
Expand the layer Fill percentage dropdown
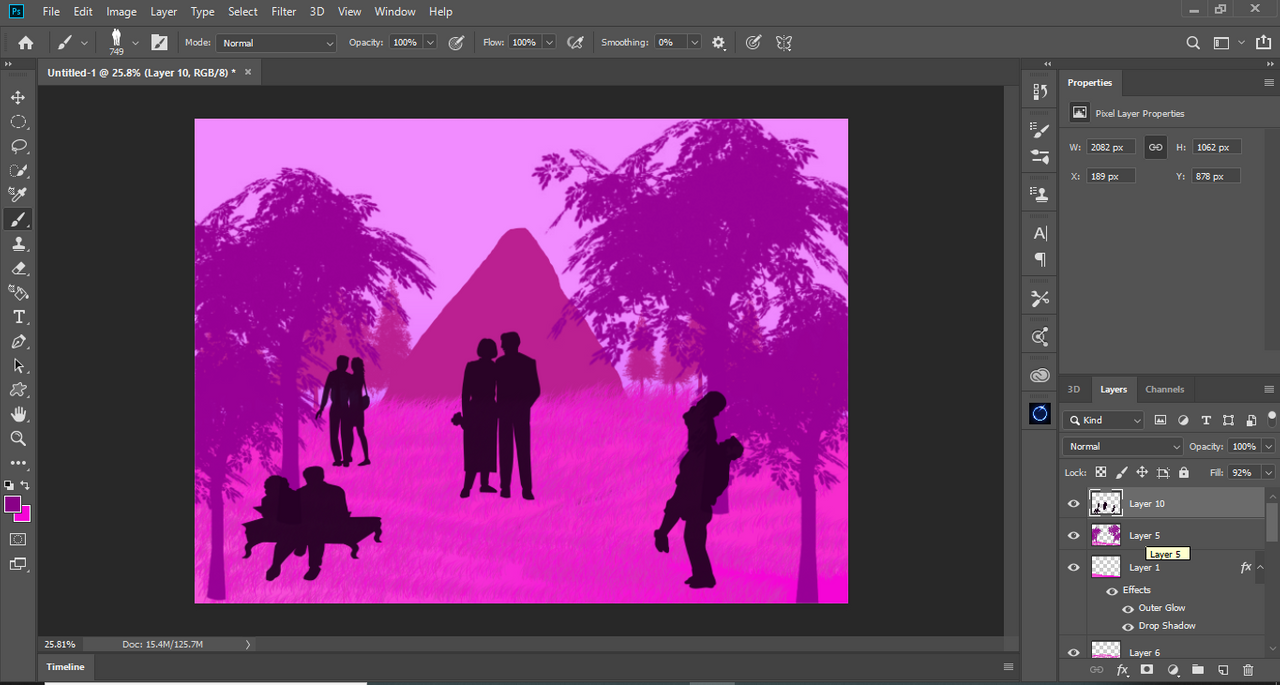(x=1268, y=472)
